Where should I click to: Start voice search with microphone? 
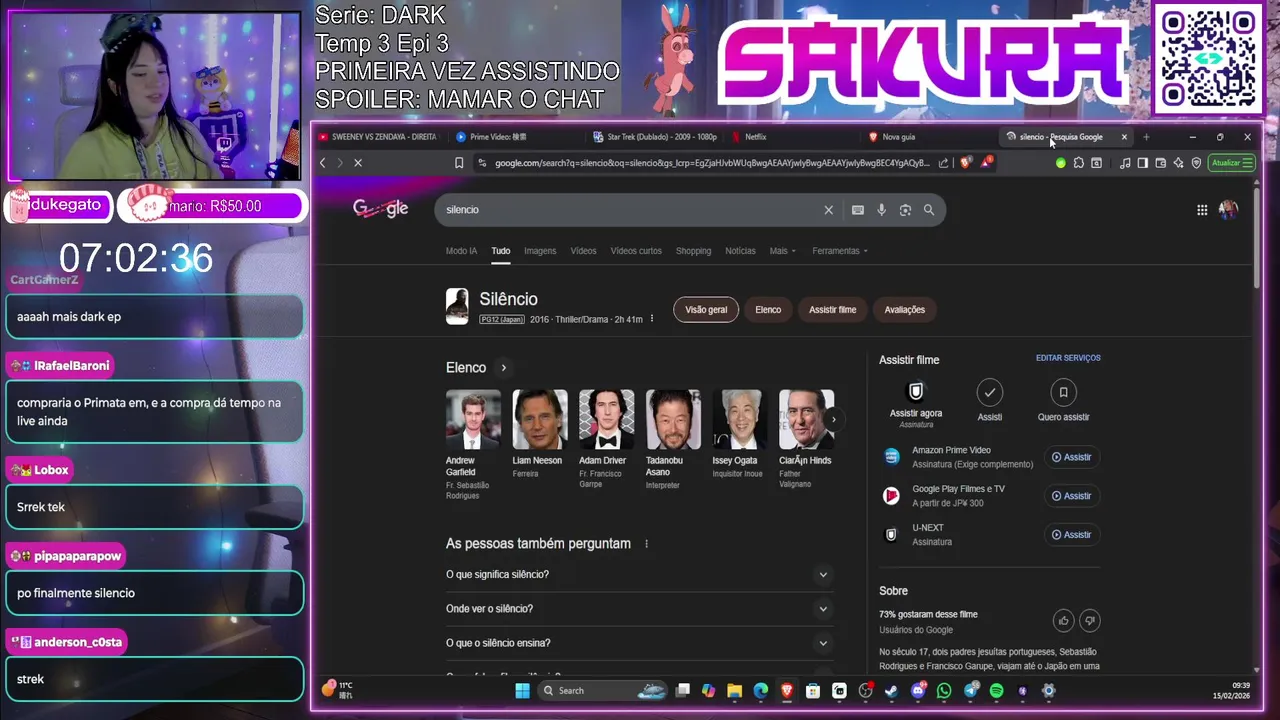coord(881,210)
